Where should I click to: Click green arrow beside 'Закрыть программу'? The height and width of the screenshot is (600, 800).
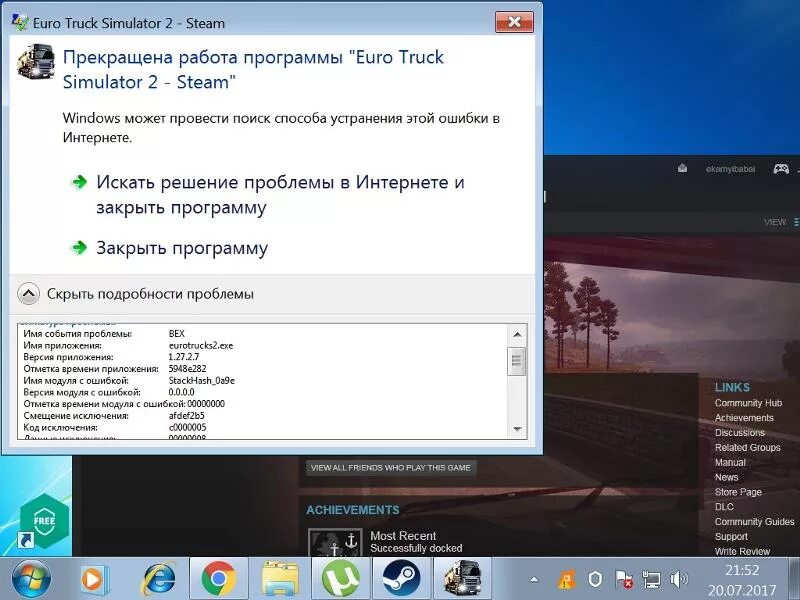point(79,248)
